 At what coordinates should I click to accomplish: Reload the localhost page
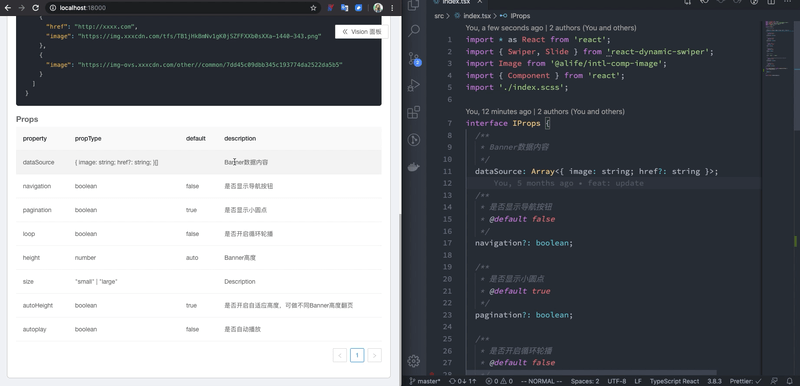[35, 8]
